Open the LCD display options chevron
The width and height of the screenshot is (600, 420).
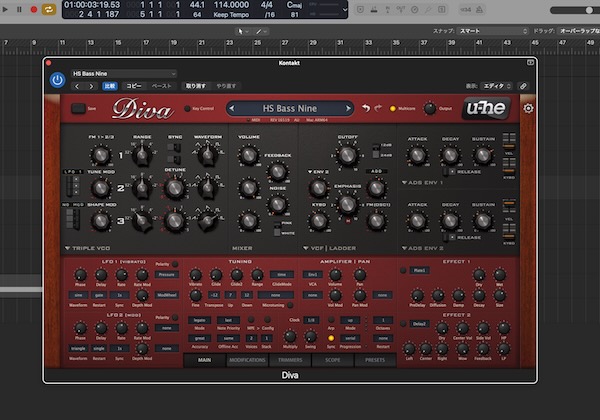pos(345,10)
